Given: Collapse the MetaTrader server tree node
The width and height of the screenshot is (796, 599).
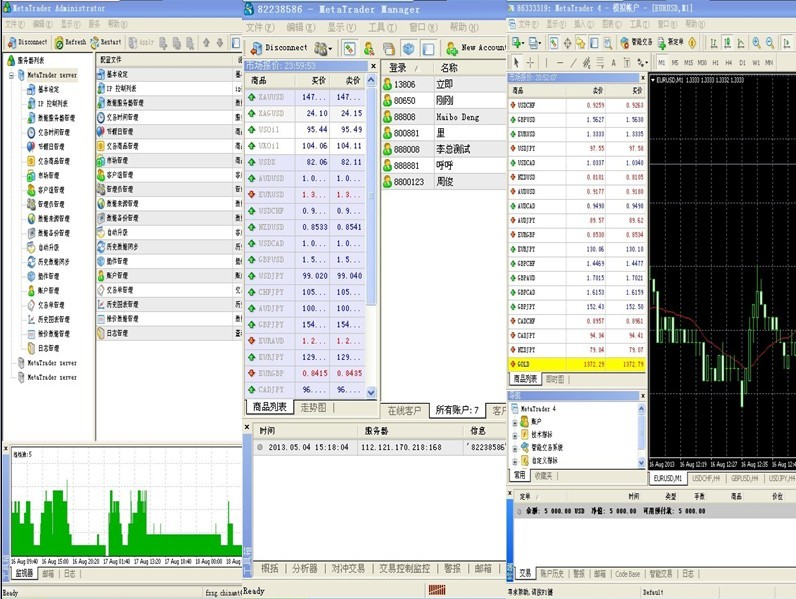Looking at the screenshot, I should (x=11, y=75).
